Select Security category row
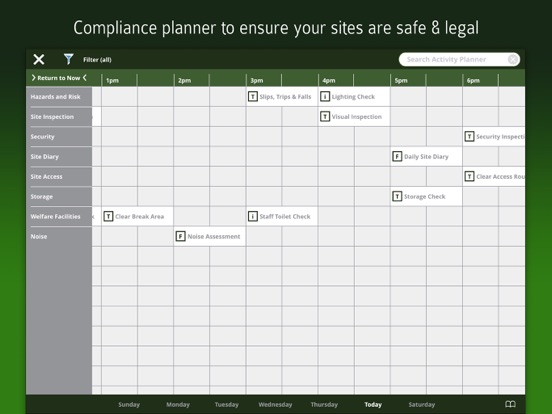Viewport: 552px width, 414px height. (59, 137)
